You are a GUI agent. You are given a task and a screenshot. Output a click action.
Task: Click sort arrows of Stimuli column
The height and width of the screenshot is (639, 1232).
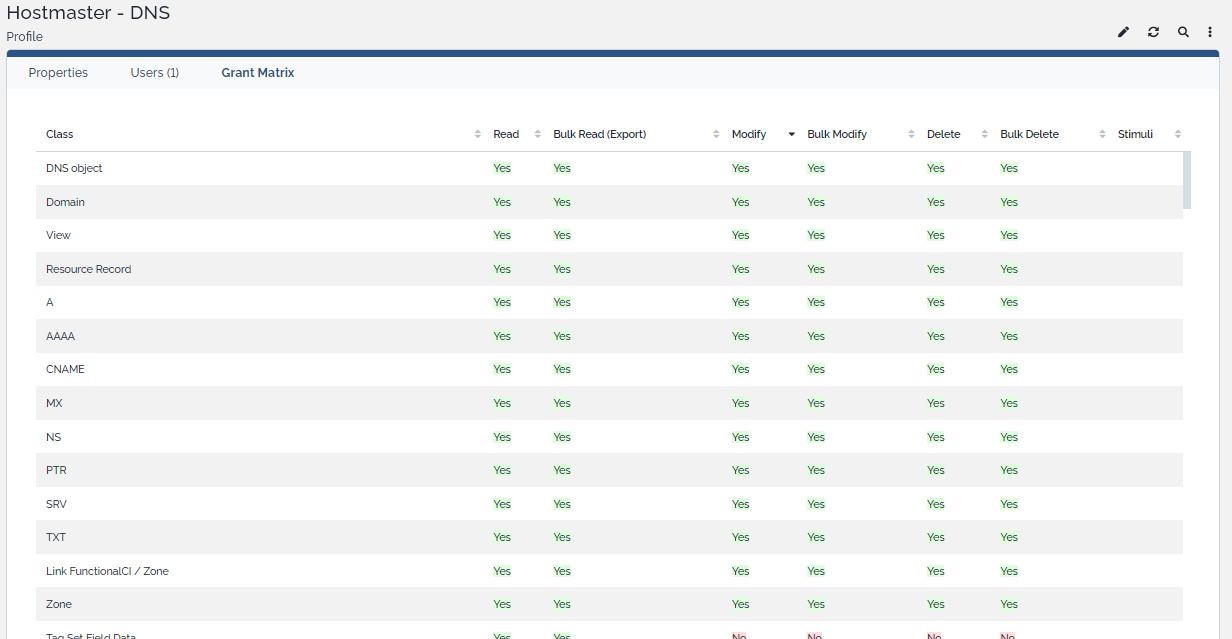tap(1177, 134)
